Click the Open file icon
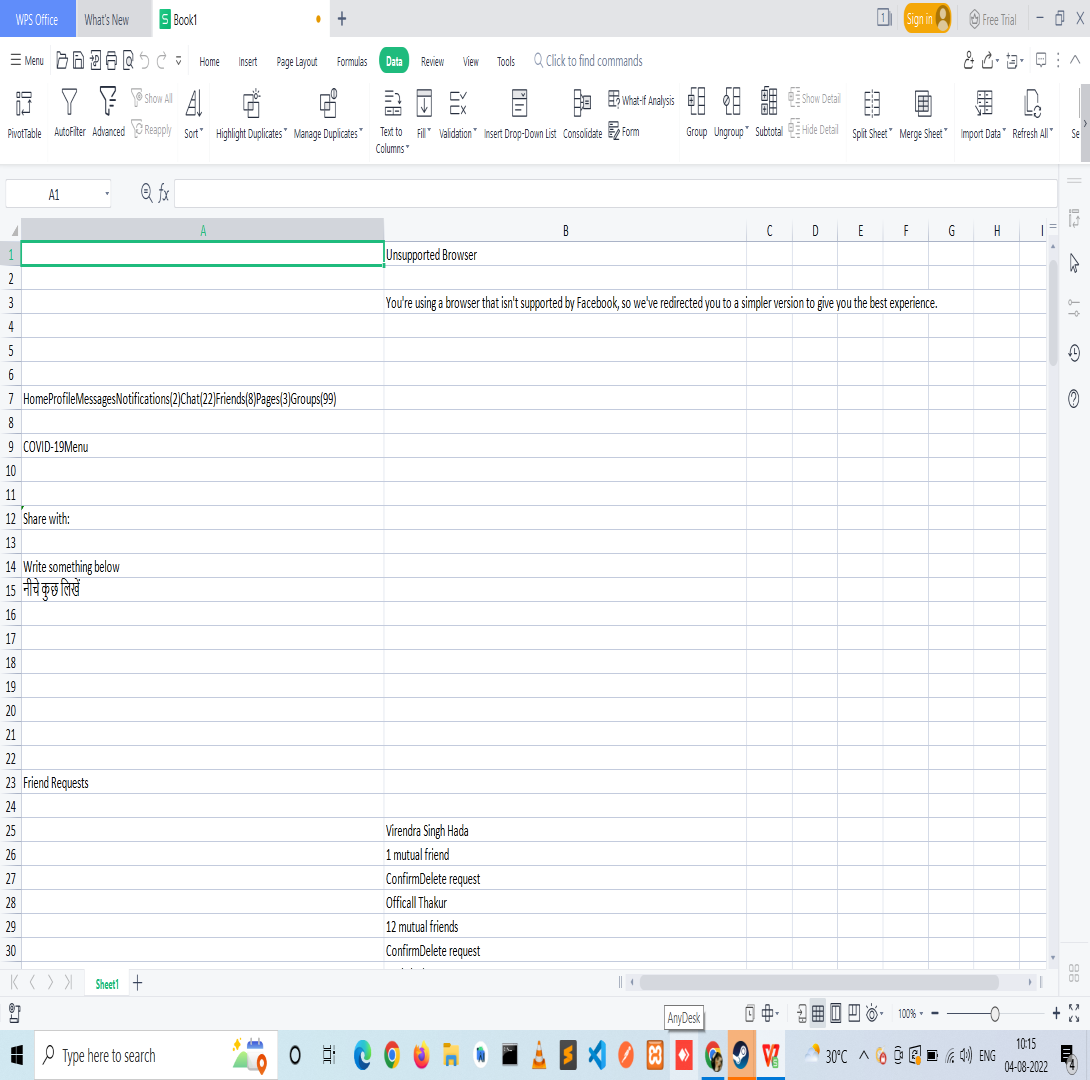1090x1080 pixels. (x=62, y=60)
